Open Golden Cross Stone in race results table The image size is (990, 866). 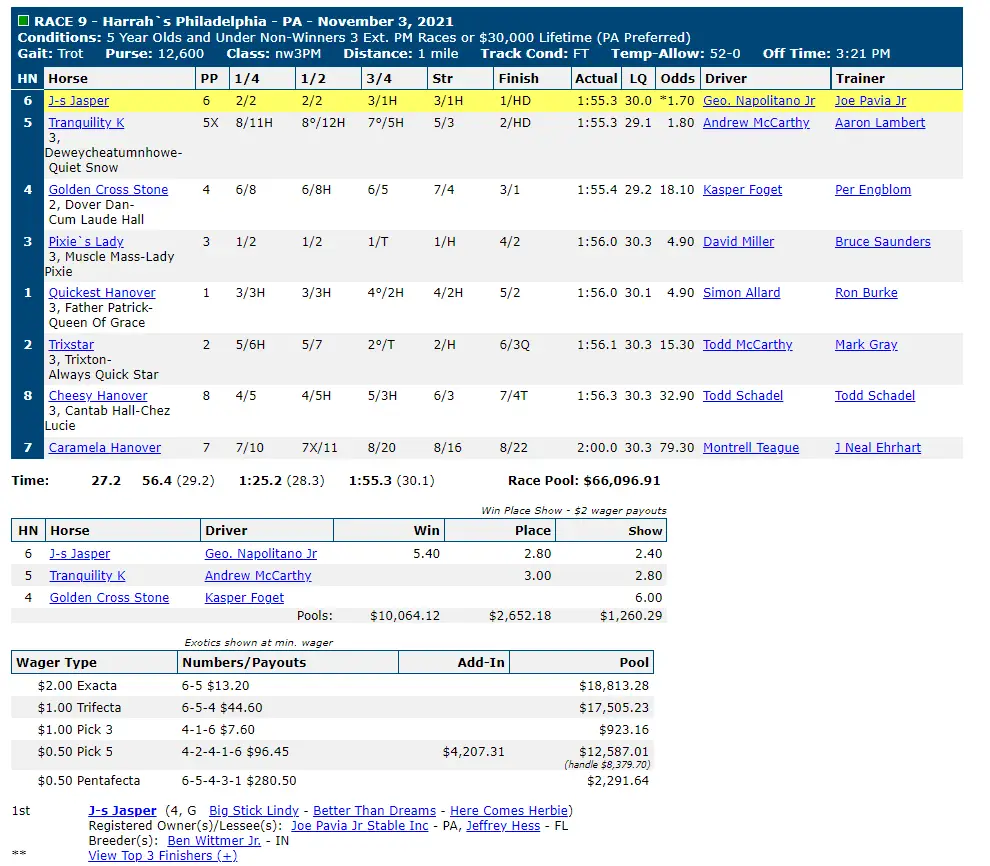pyautogui.click(x=109, y=189)
